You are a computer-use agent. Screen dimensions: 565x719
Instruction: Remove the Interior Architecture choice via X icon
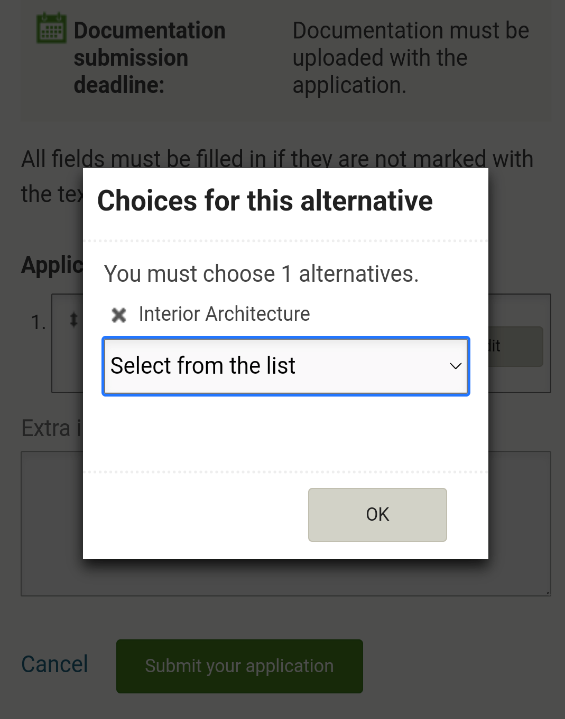pyautogui.click(x=119, y=315)
